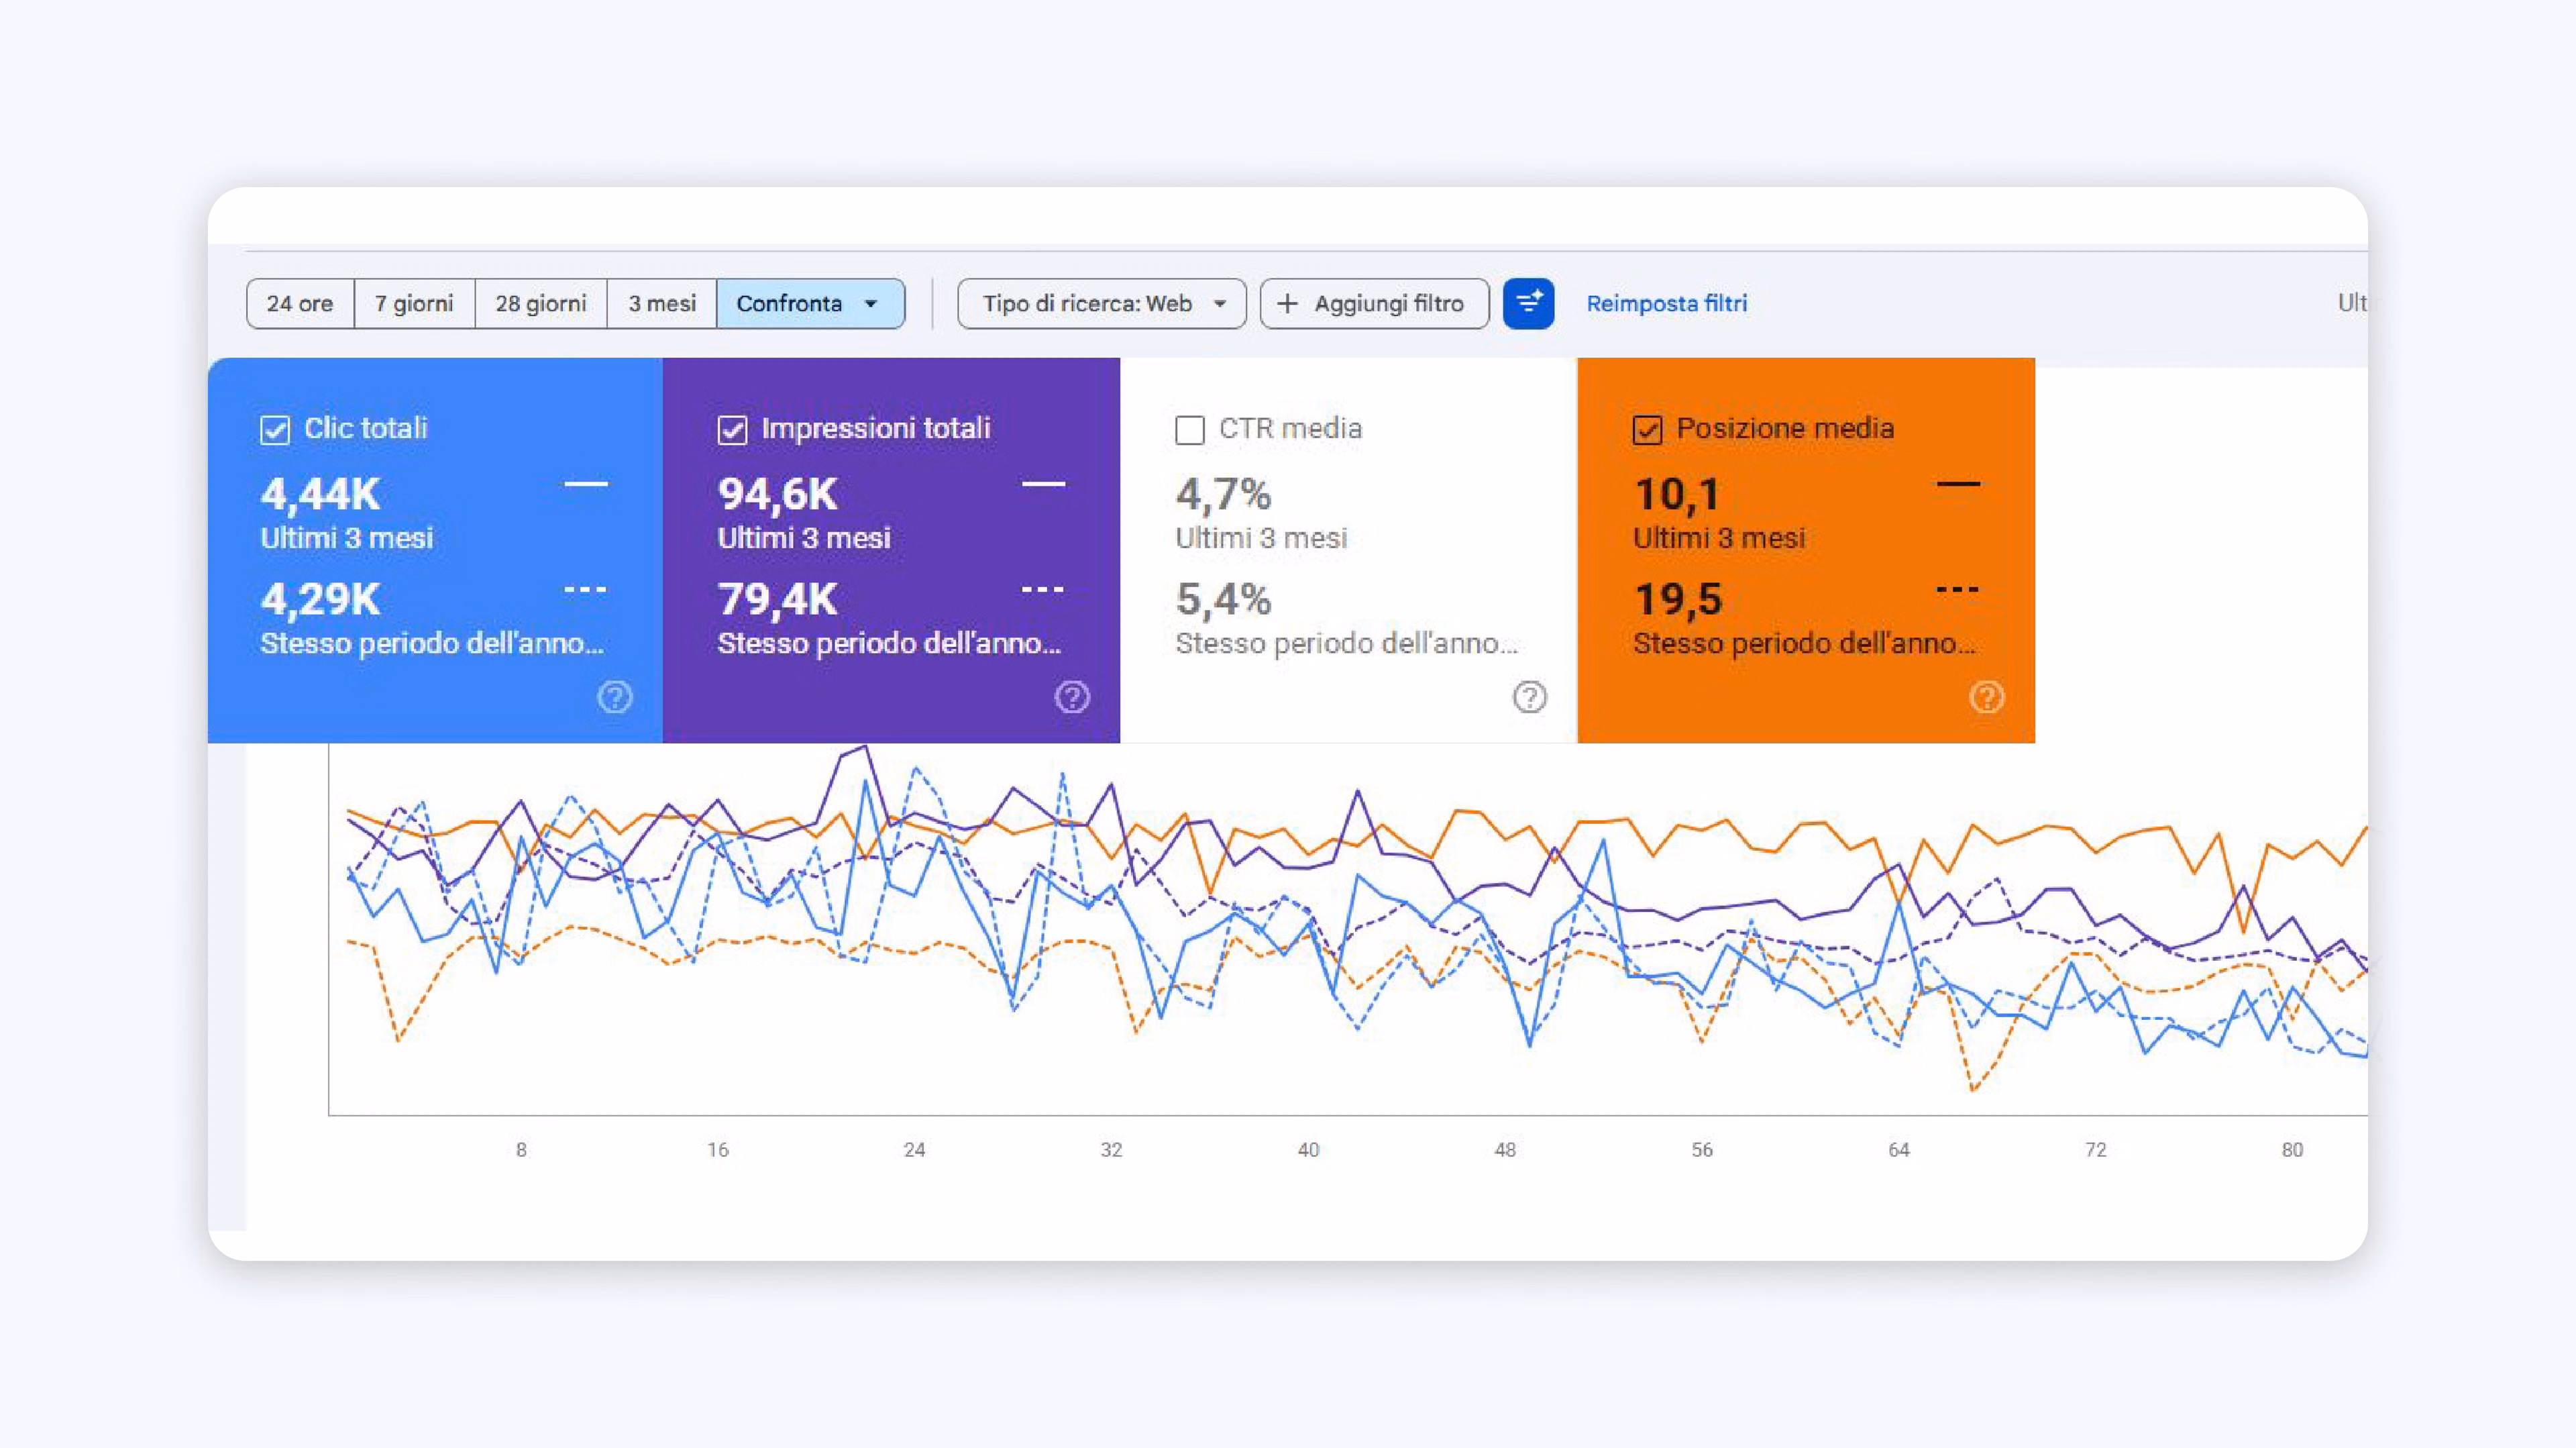Click the chart axis label 40
The height and width of the screenshot is (1448, 2576).
(x=1308, y=1150)
